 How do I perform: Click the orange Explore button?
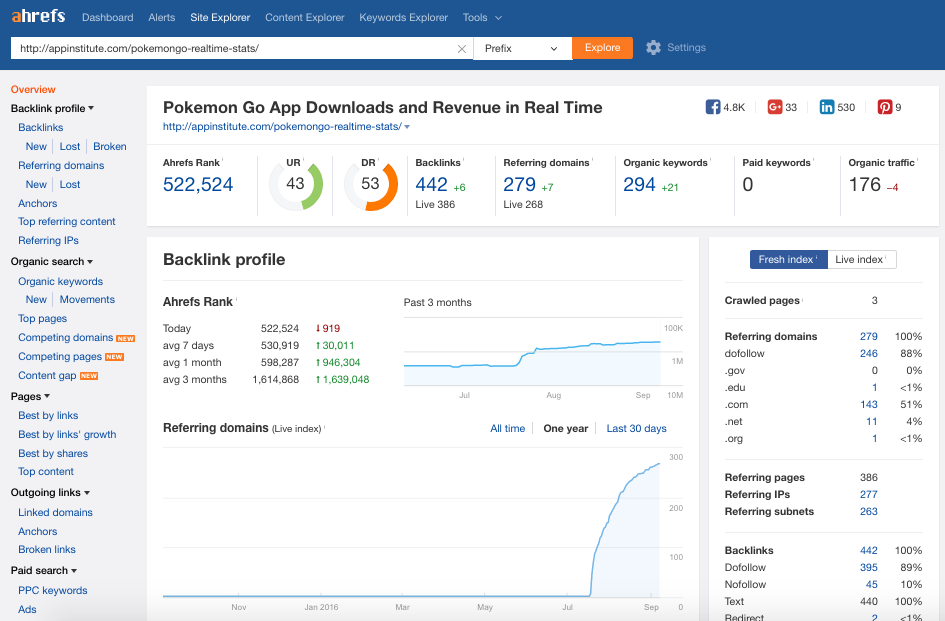(602, 48)
